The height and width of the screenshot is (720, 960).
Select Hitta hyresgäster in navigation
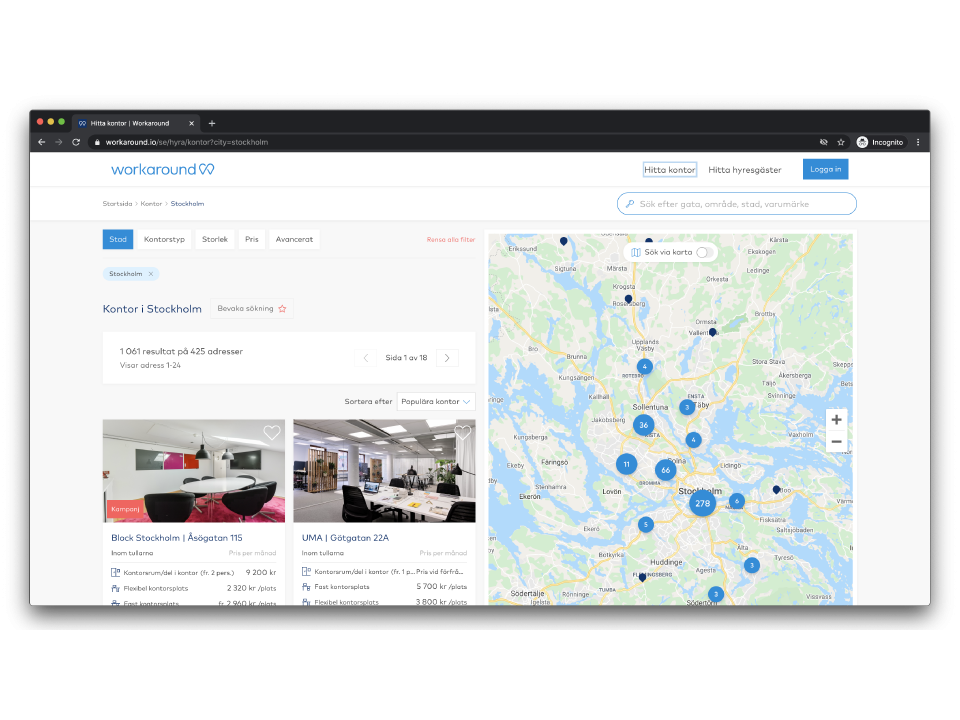click(744, 170)
